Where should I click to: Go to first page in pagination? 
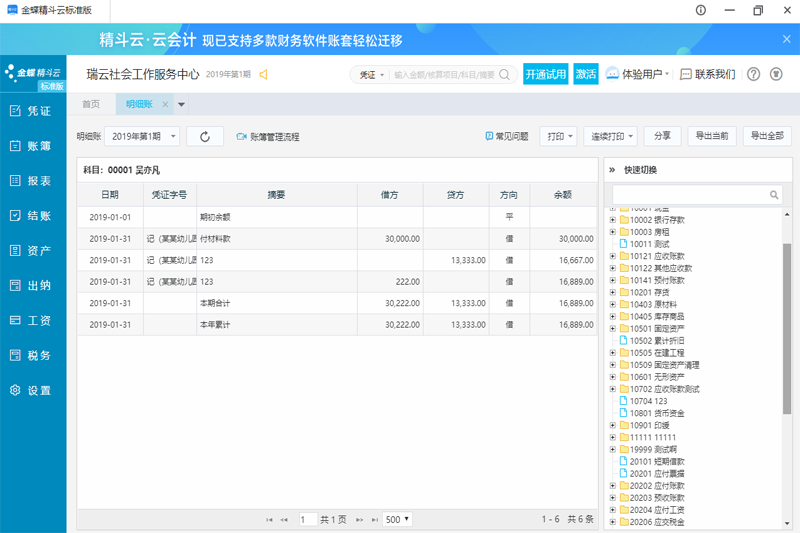(269, 520)
